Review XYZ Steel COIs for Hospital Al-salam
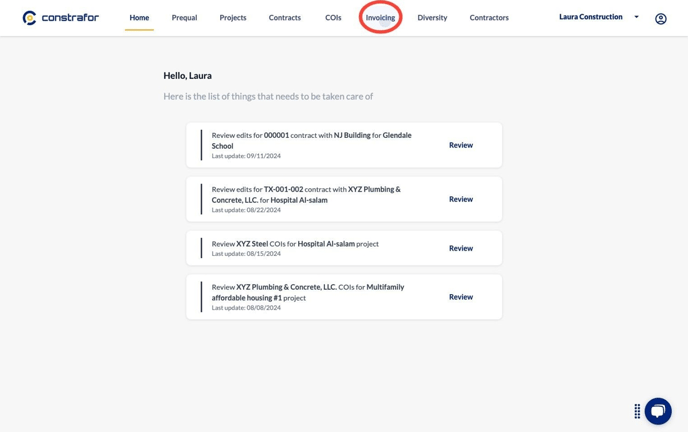This screenshot has height=432, width=688. coord(461,248)
